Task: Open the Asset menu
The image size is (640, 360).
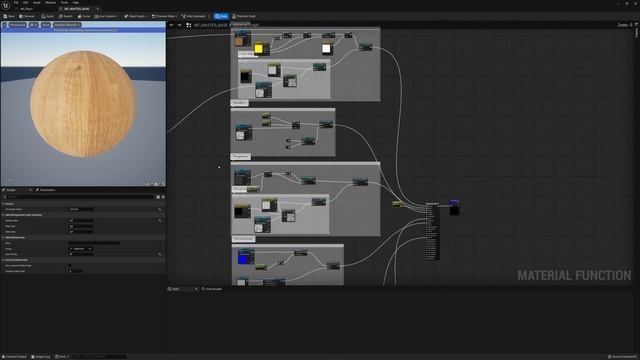Action: click(37, 2)
